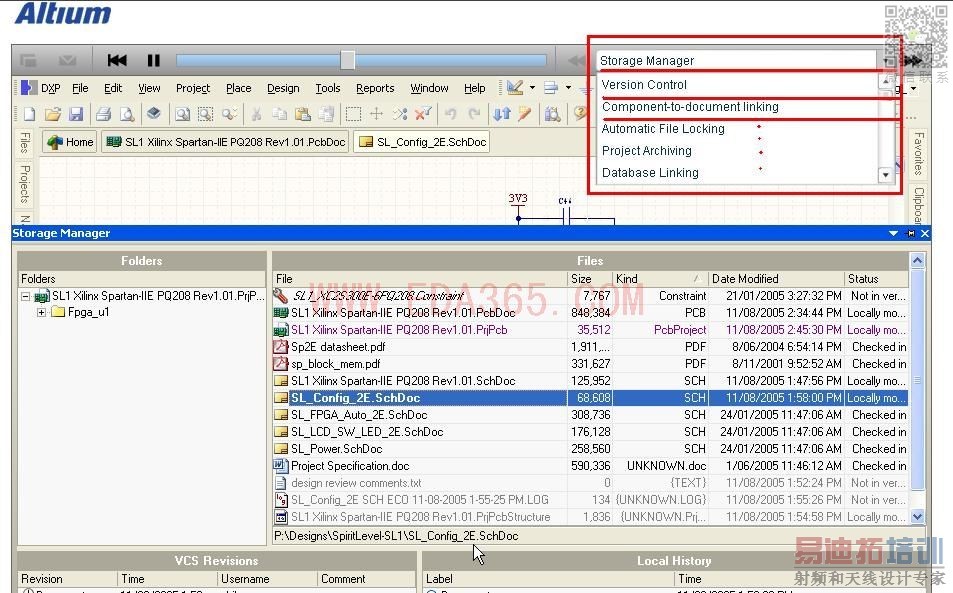Switch to the SL_Config_2E.SchDoc document tab
The image size is (953, 593).
point(422,142)
